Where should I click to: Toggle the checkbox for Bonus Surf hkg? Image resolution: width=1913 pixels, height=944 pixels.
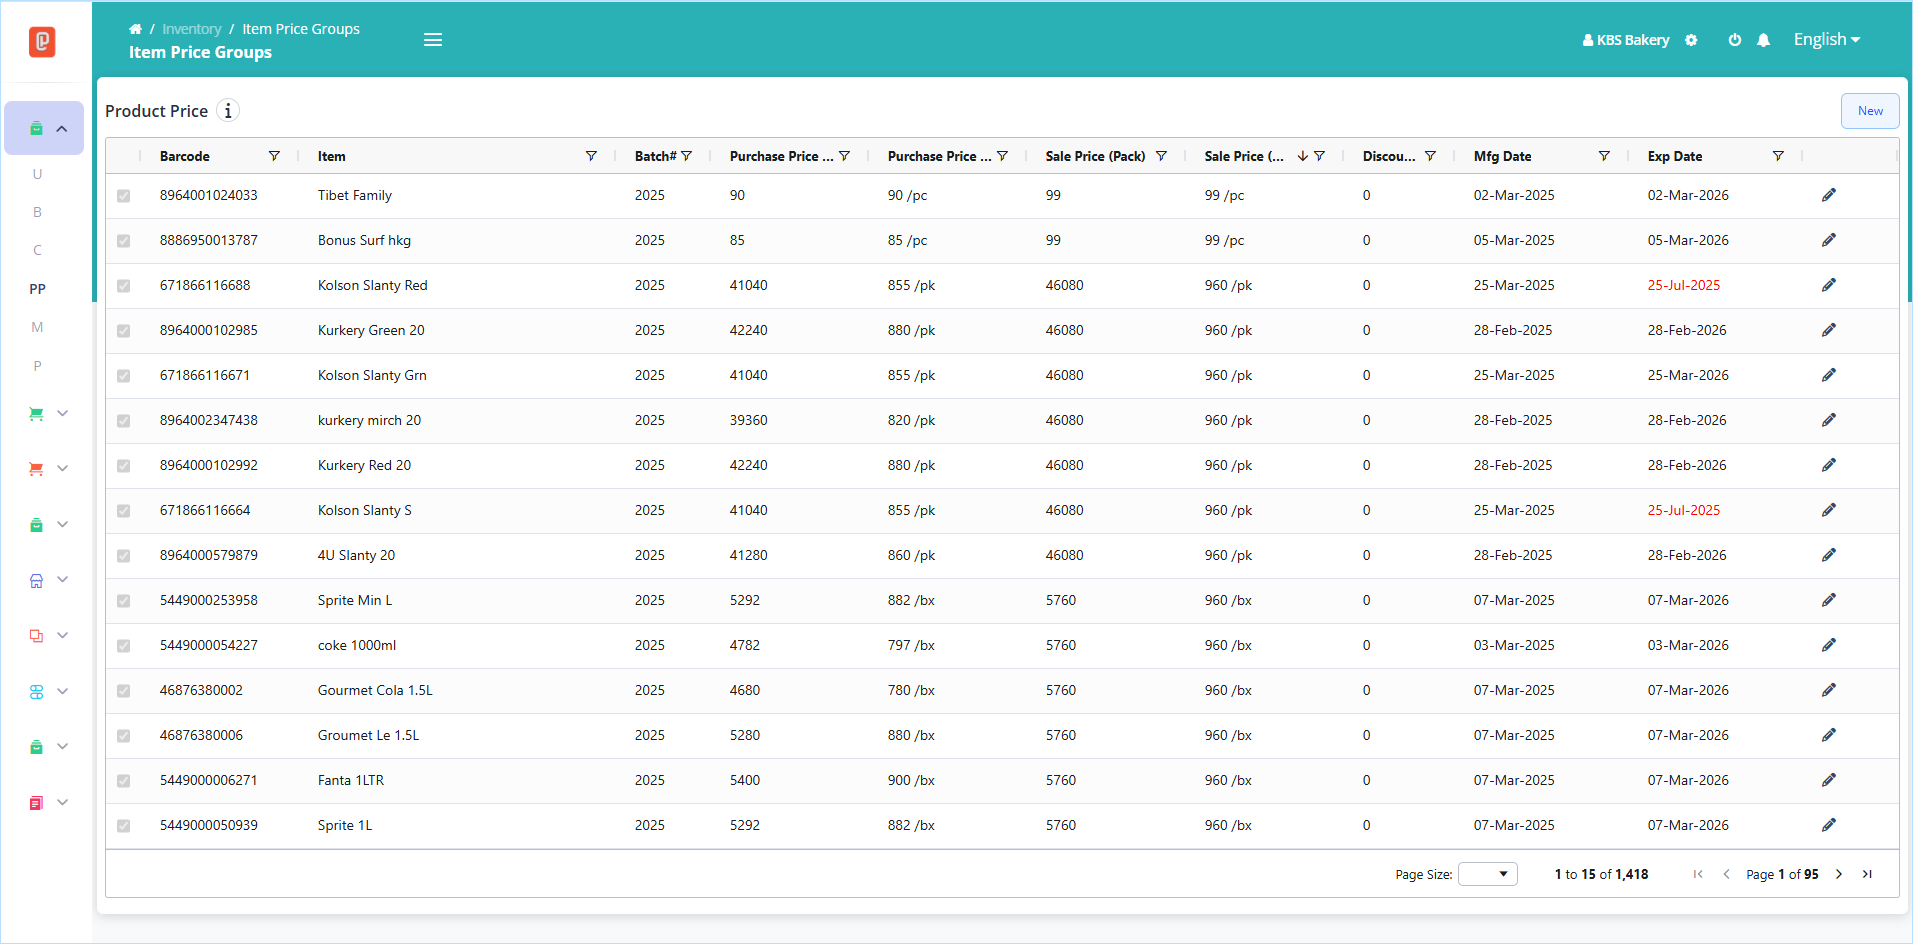123,241
